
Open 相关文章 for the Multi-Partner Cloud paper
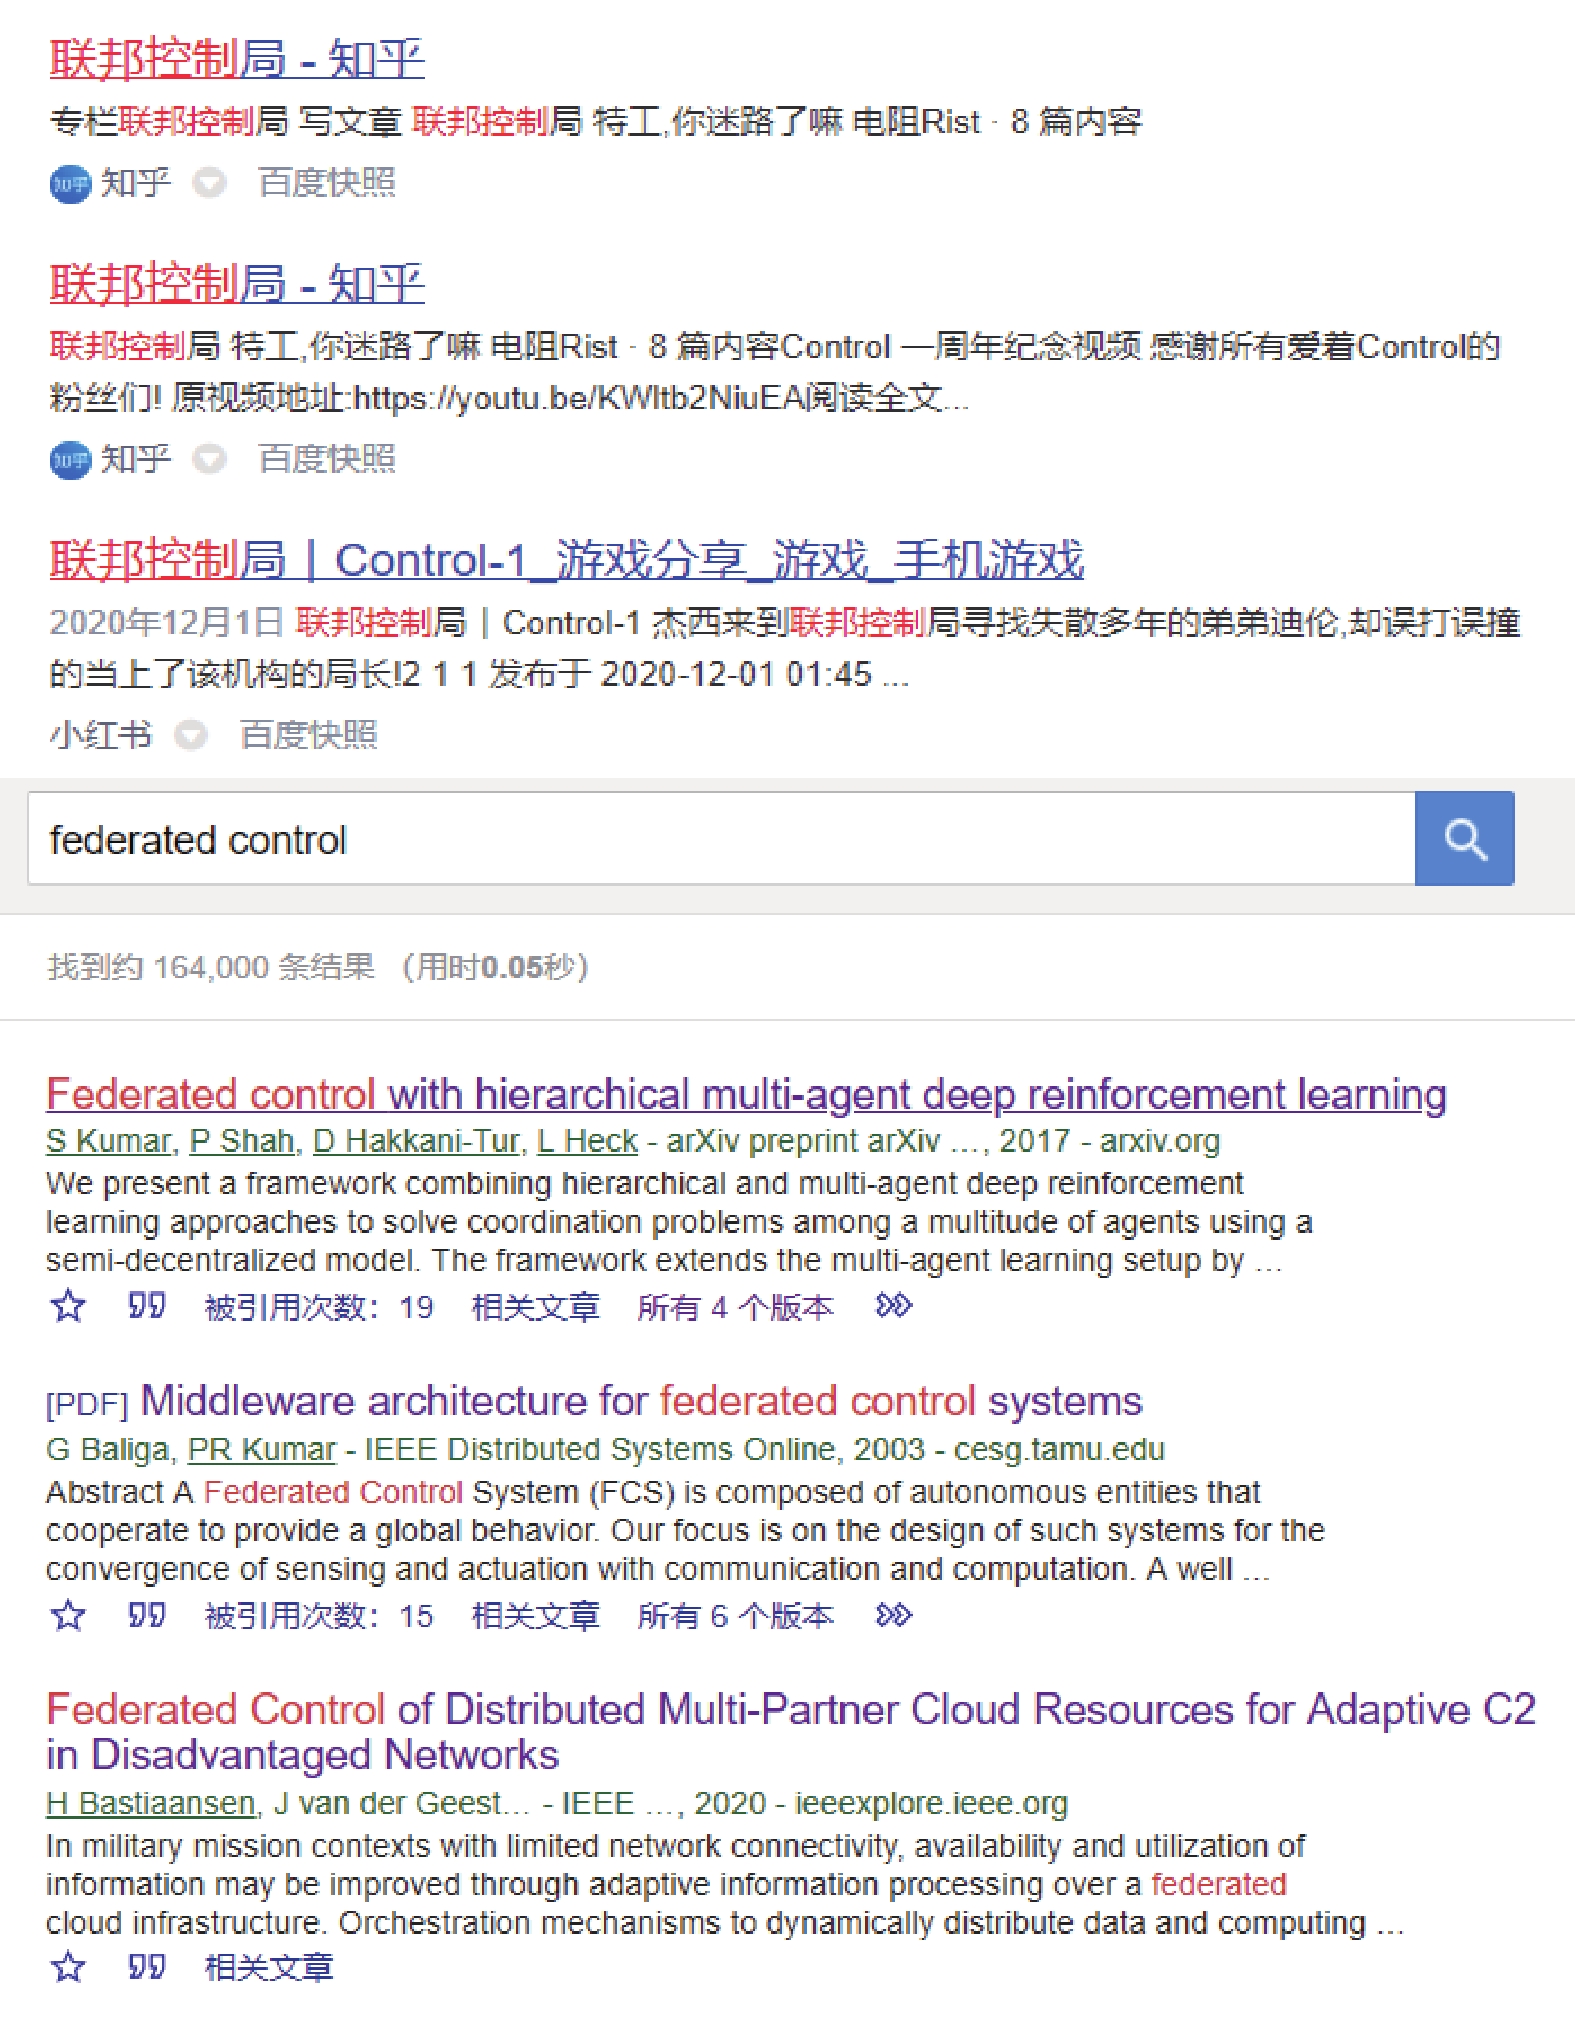pyautogui.click(x=269, y=1968)
